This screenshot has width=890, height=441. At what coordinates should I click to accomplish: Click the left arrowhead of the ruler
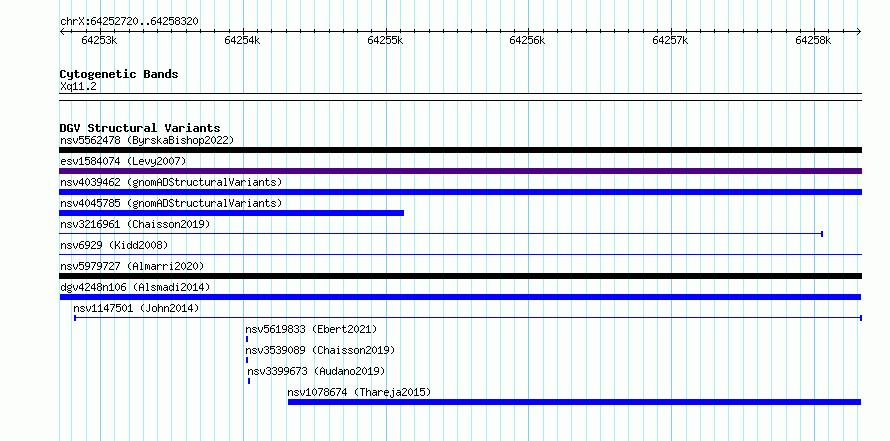coord(62,31)
